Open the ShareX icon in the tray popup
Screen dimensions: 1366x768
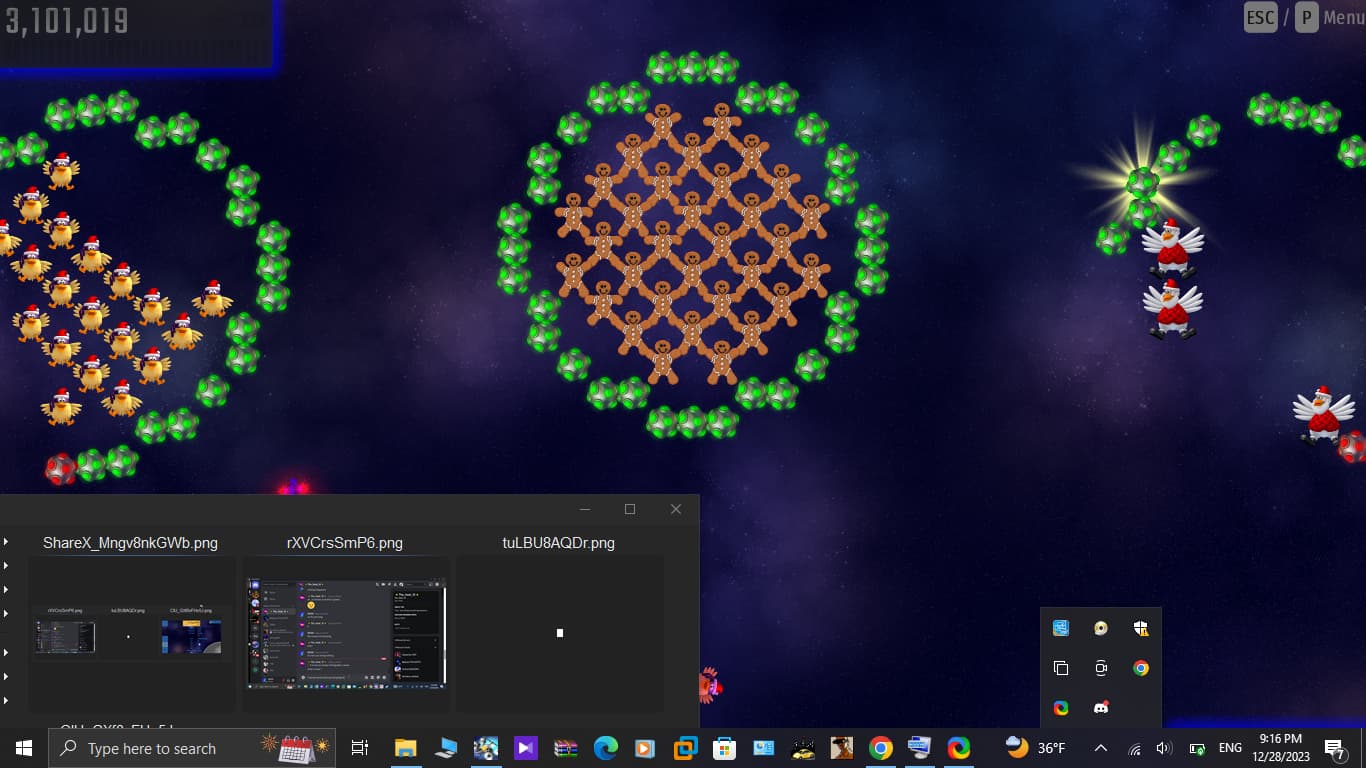point(1061,708)
